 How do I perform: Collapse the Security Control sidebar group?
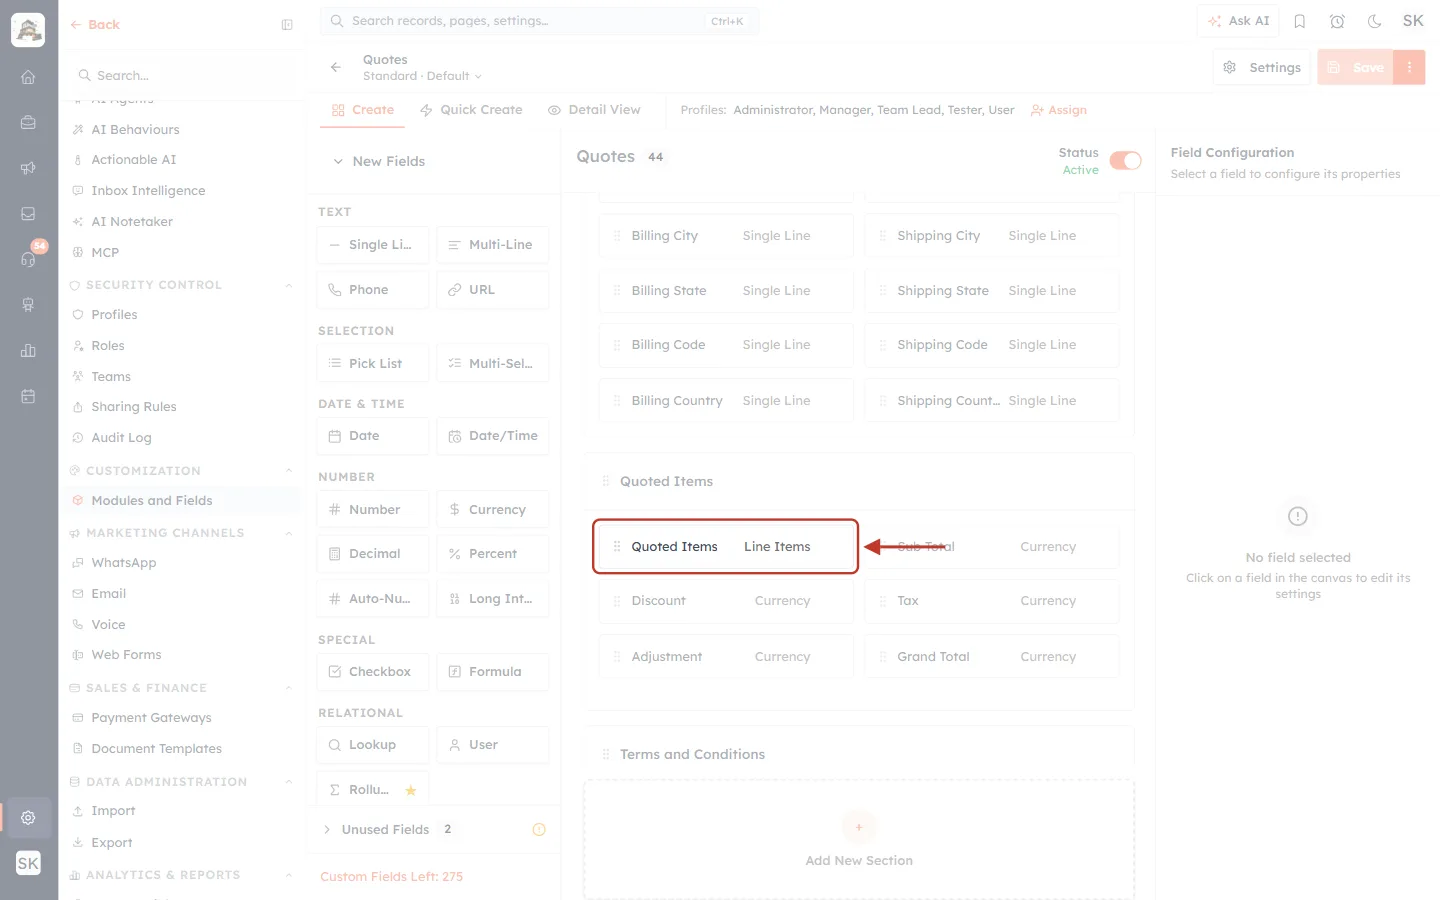pos(289,285)
